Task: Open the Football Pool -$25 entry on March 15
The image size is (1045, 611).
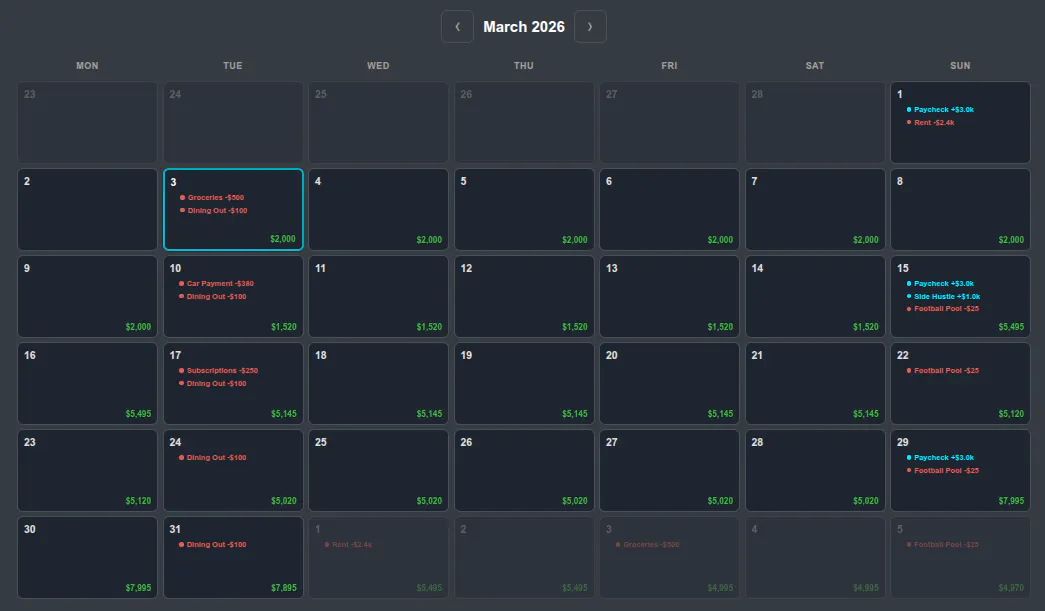Action: pyautogui.click(x=942, y=308)
